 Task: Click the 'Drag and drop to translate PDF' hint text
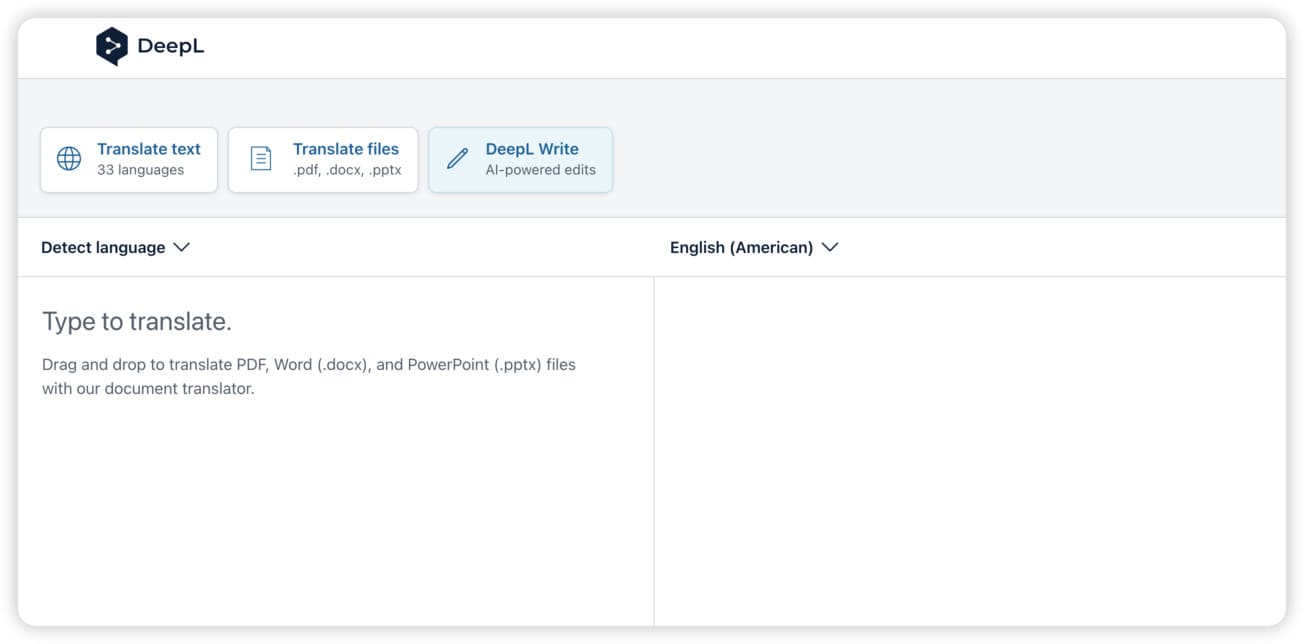(309, 376)
